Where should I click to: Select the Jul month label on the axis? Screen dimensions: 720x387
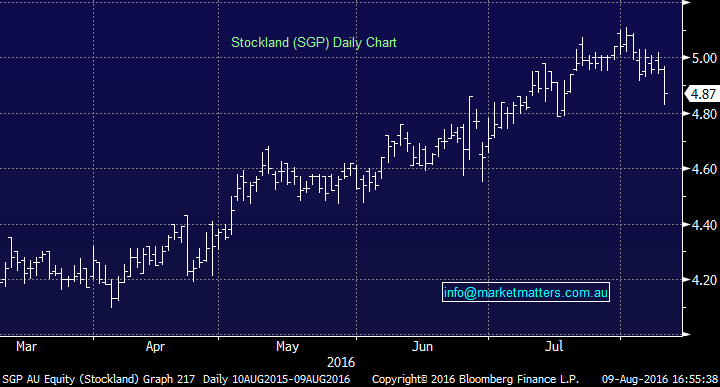coord(554,346)
